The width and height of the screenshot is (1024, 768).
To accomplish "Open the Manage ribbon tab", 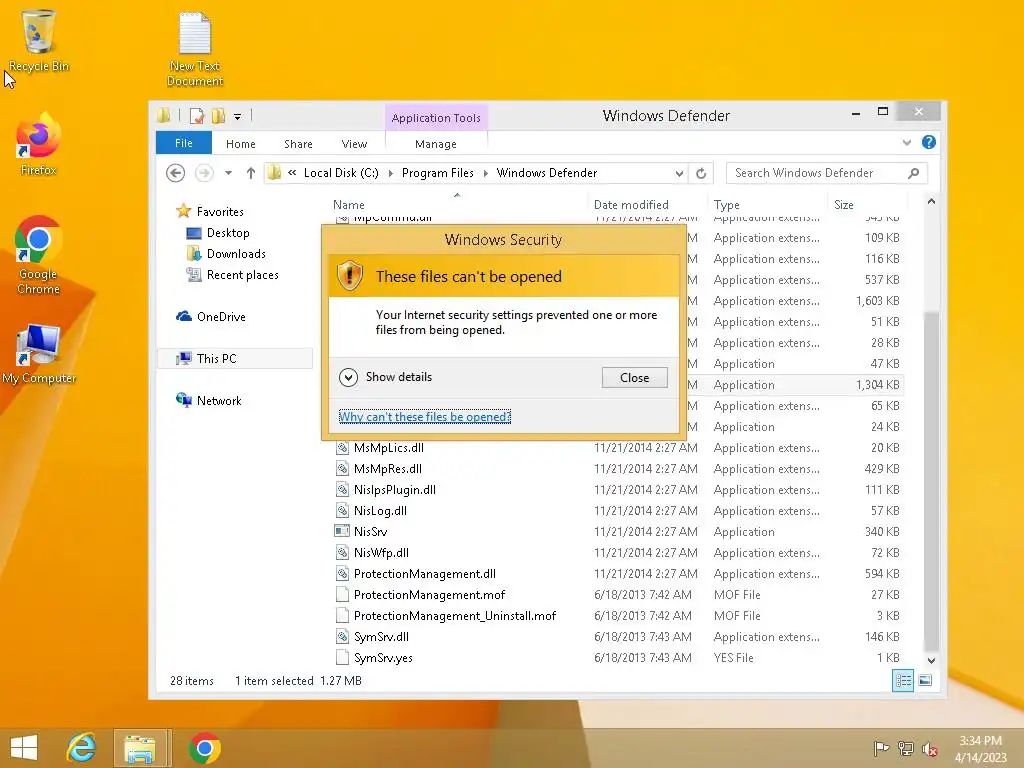I will (x=436, y=144).
